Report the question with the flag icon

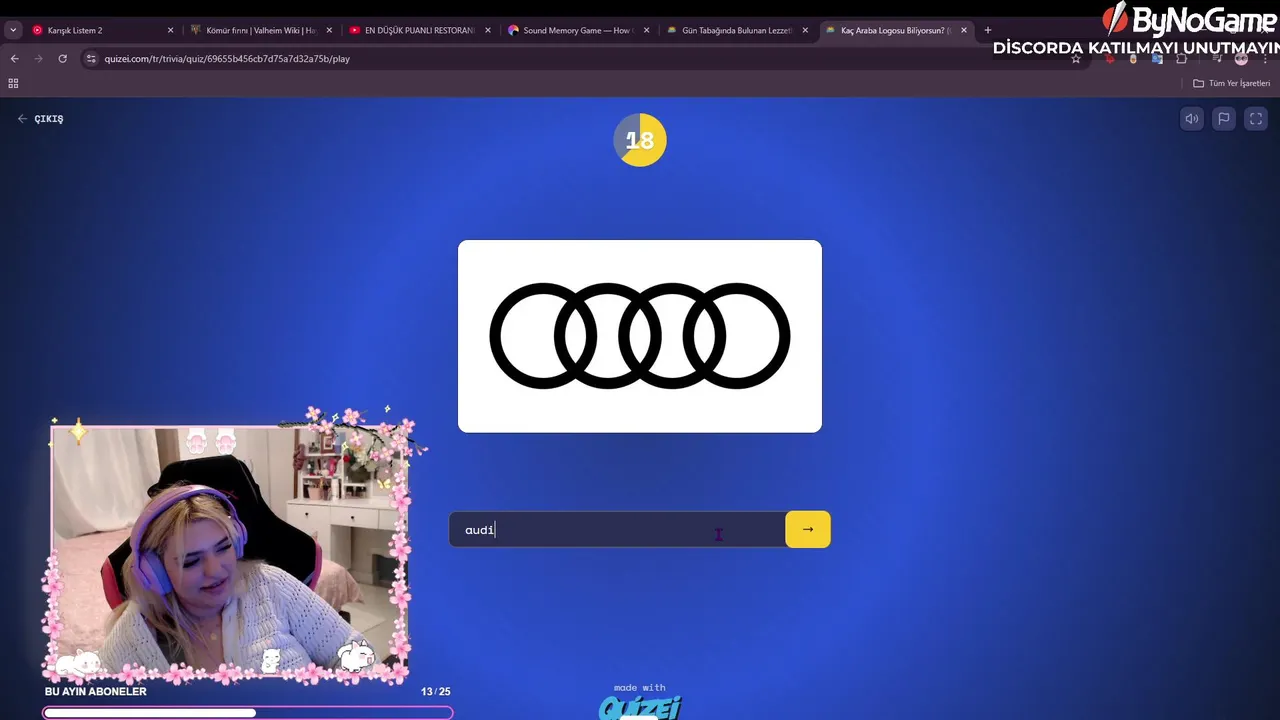(x=1223, y=119)
